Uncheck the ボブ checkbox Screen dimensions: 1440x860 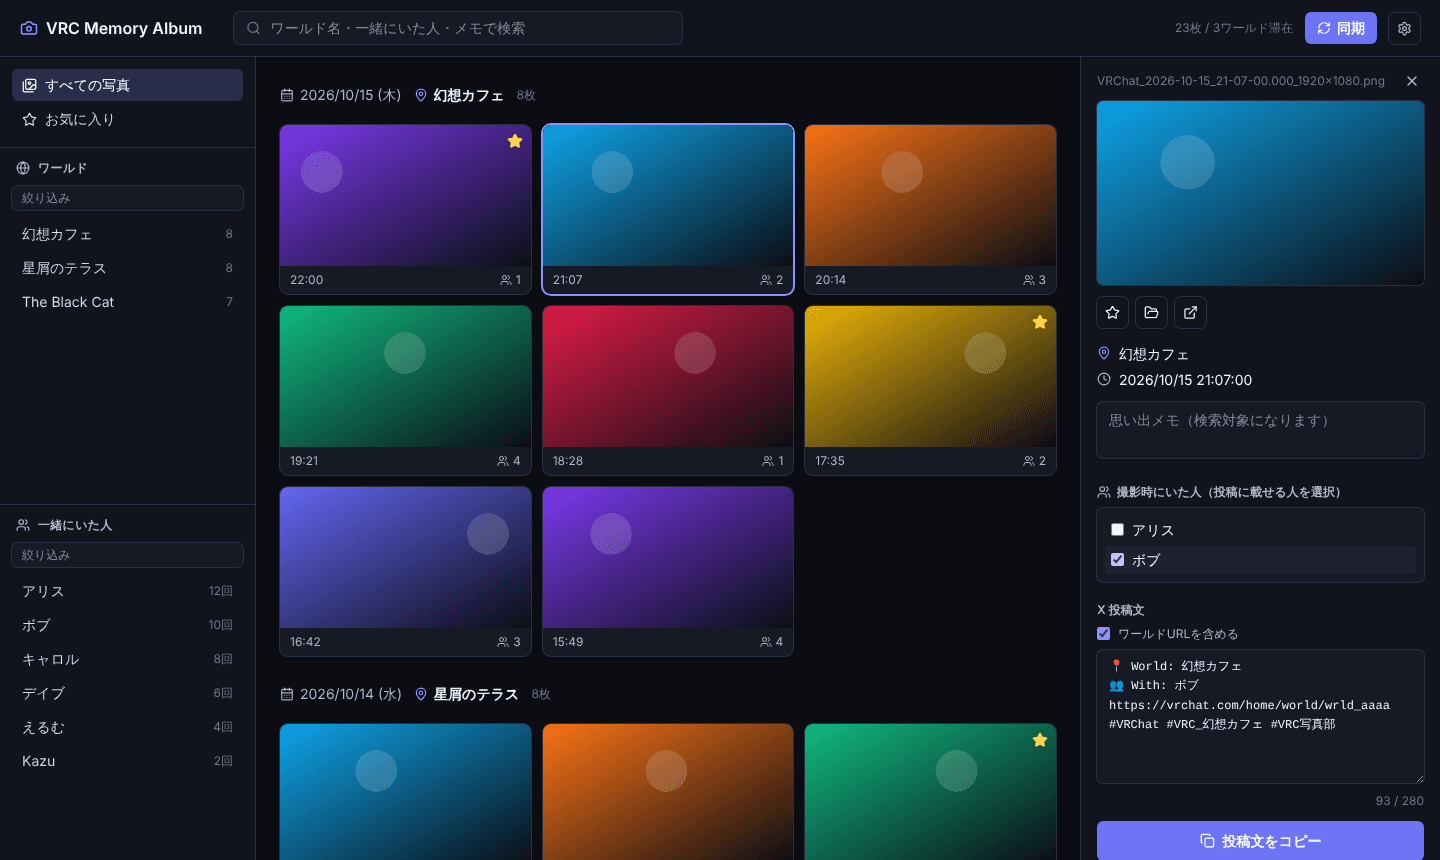click(x=1118, y=560)
